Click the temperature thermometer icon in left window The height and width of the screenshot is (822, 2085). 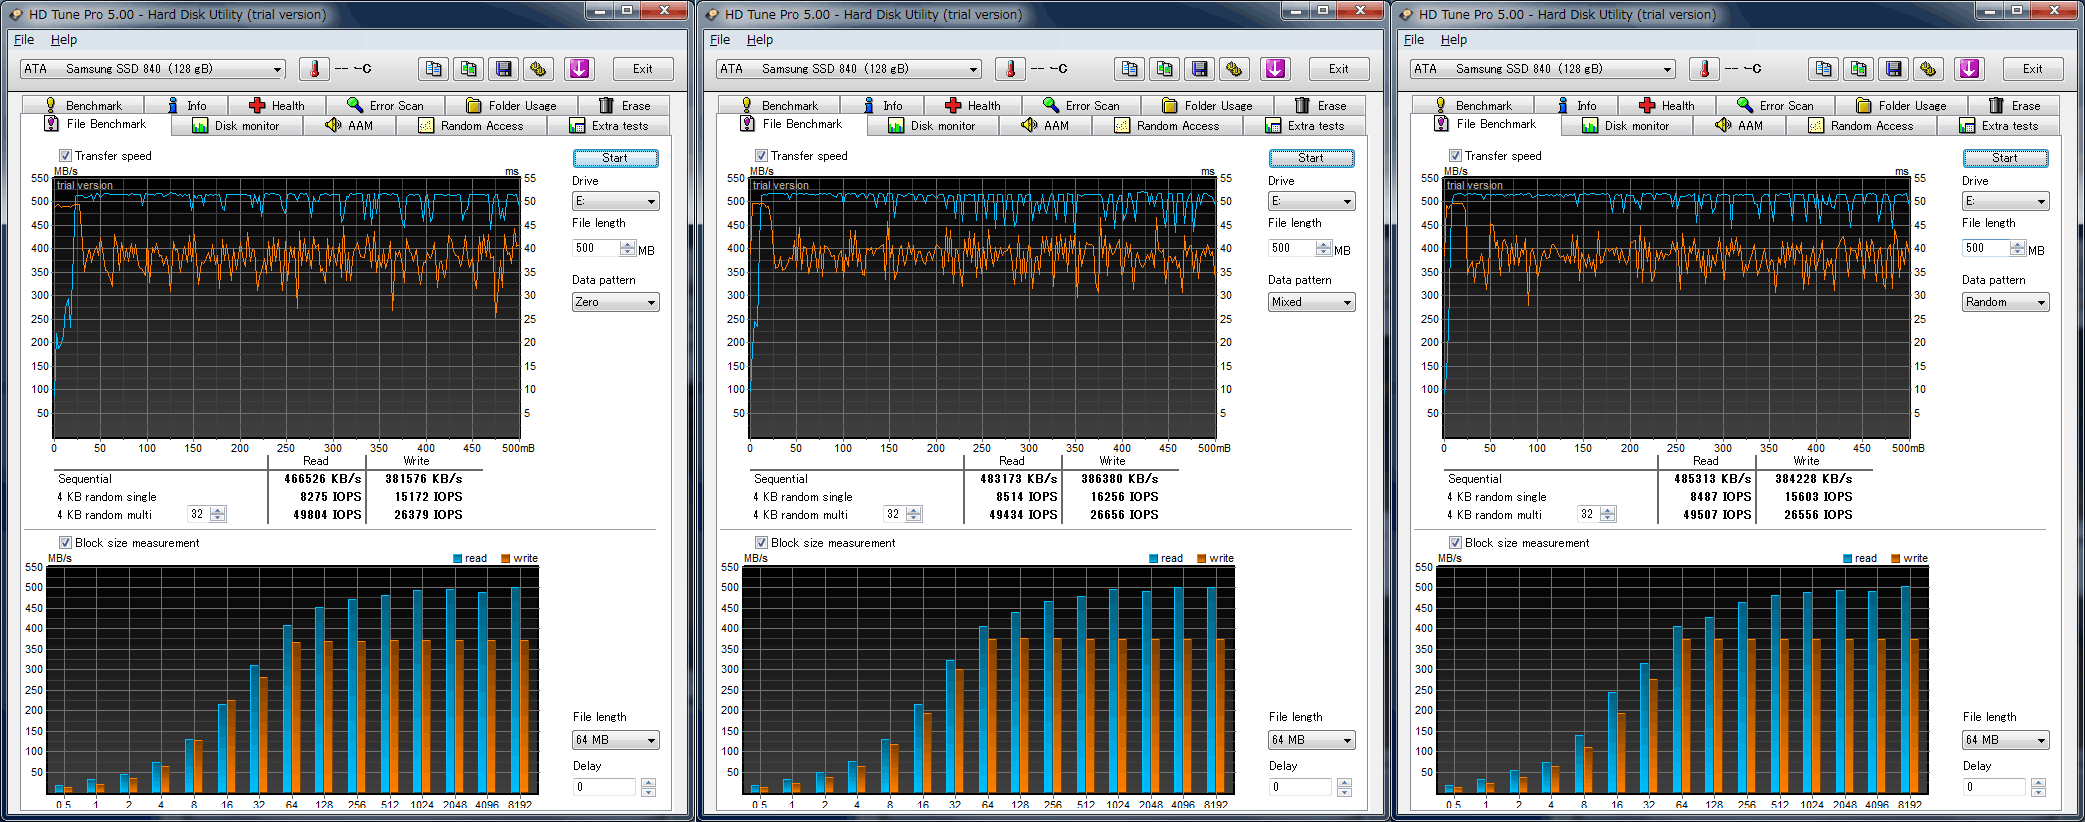coord(314,69)
